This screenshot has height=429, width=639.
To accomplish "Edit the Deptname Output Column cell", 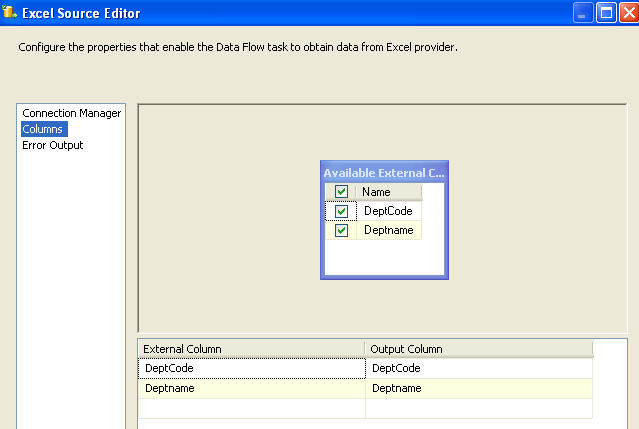I will tap(479, 388).
